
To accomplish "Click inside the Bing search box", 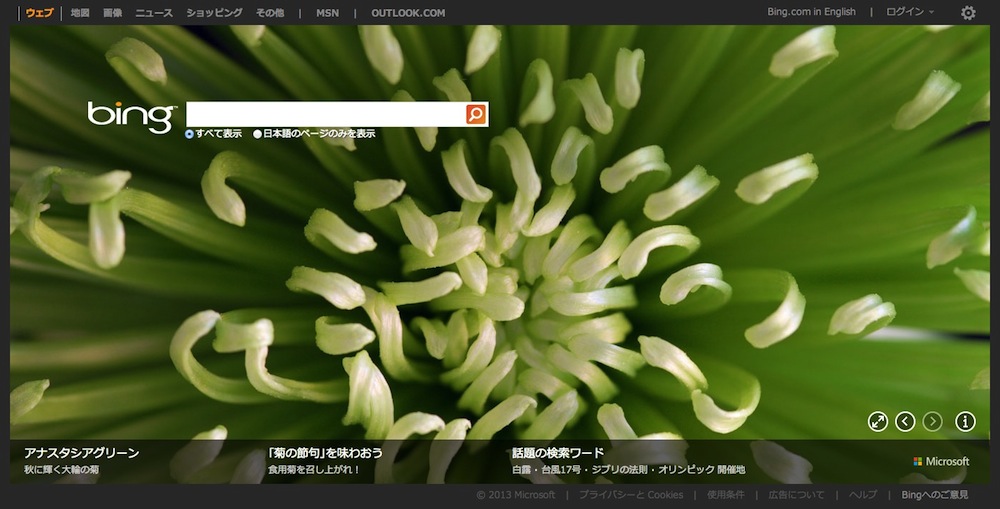I will pos(325,114).
